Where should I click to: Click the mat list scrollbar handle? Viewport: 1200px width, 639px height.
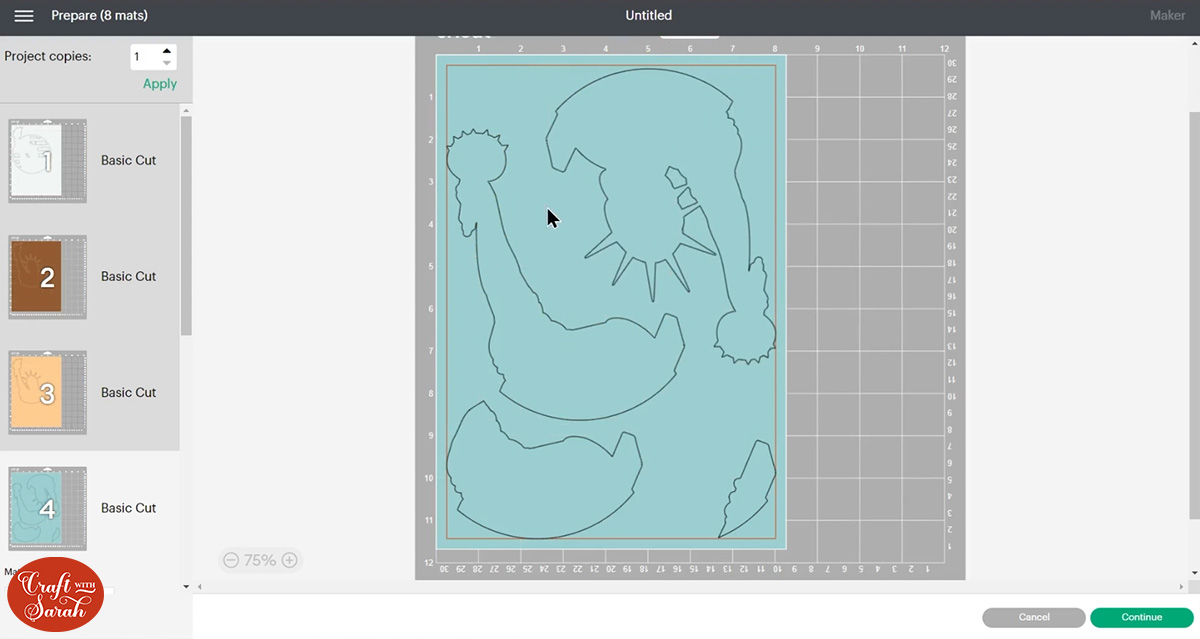185,220
